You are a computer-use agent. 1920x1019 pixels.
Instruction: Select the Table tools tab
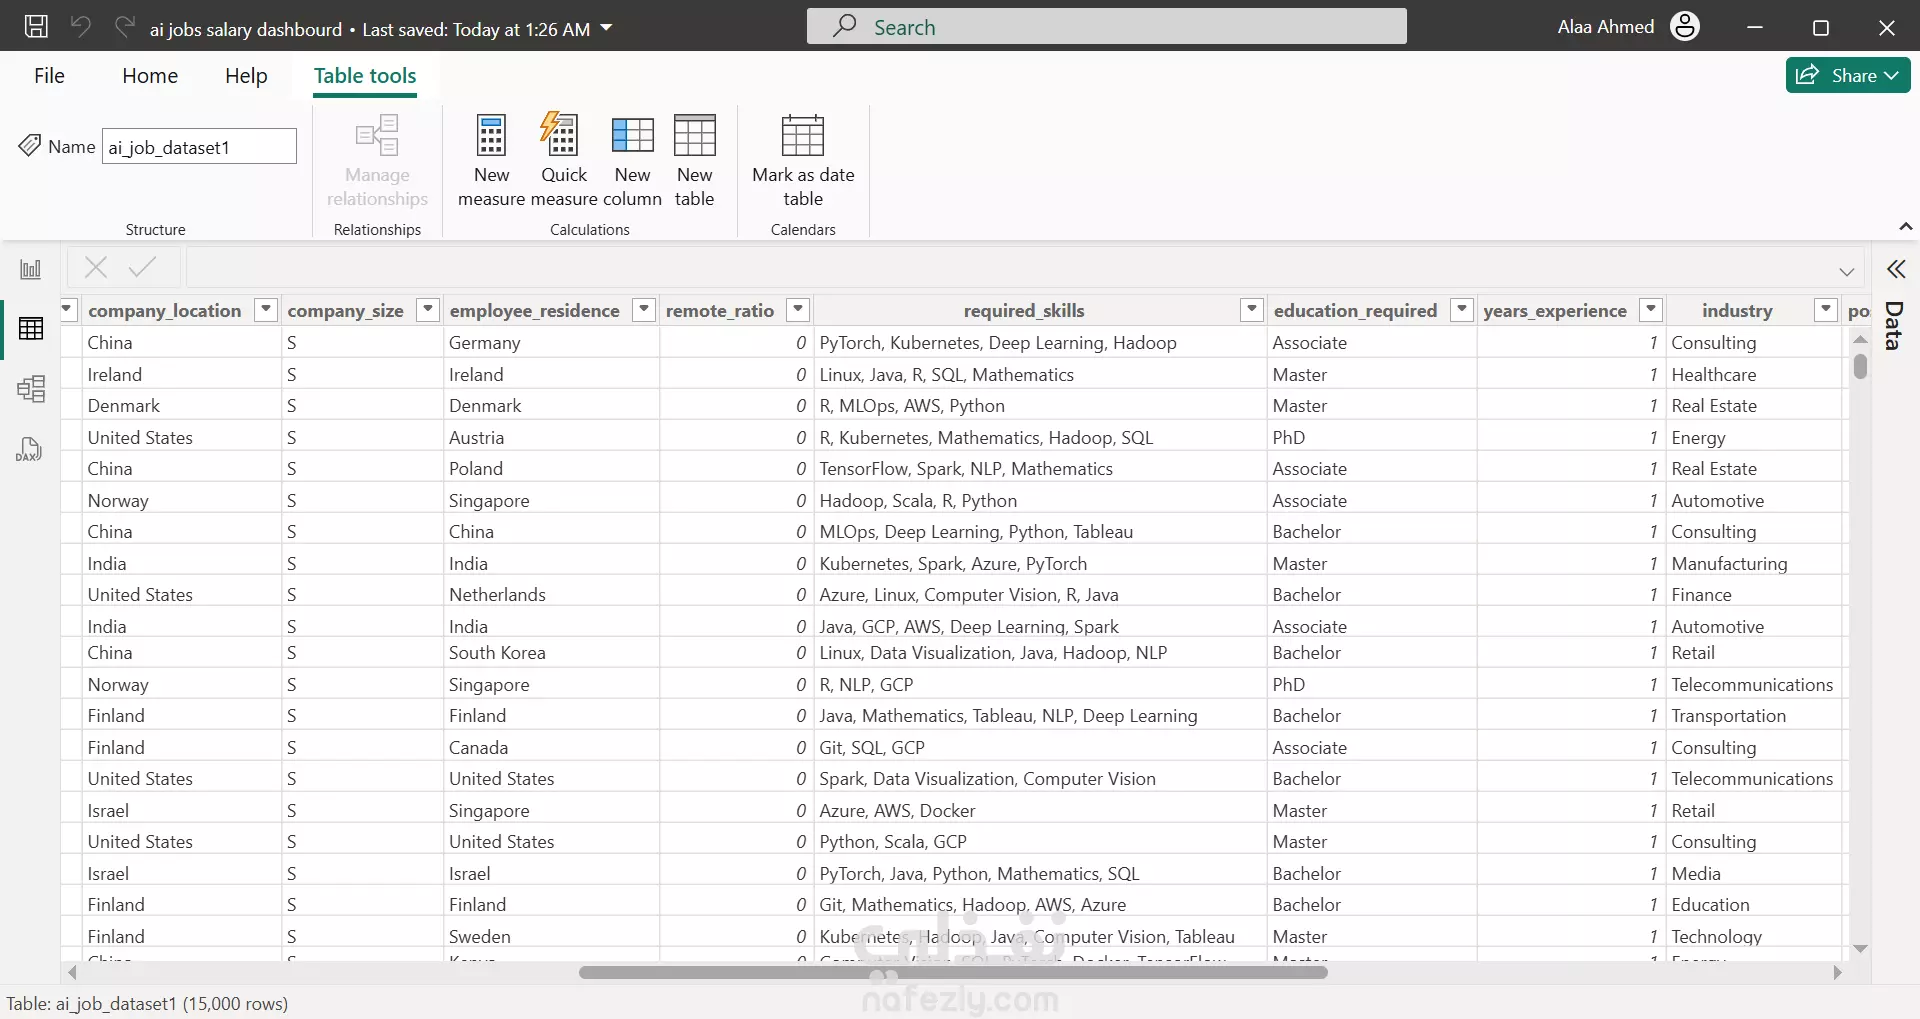click(x=365, y=76)
